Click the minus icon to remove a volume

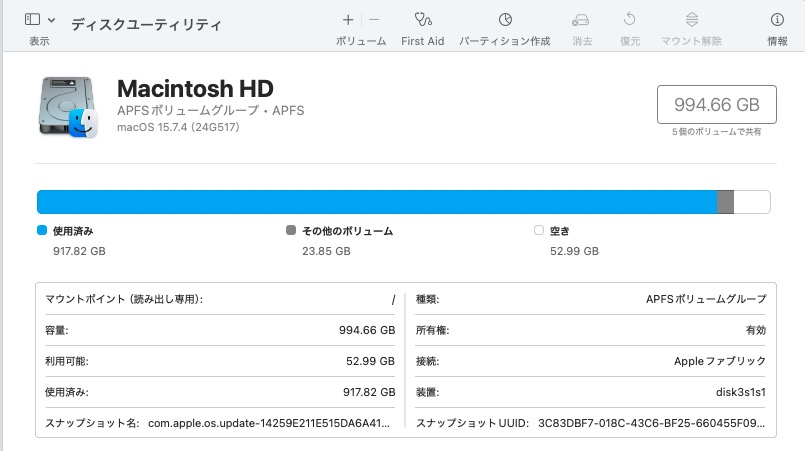coord(374,19)
